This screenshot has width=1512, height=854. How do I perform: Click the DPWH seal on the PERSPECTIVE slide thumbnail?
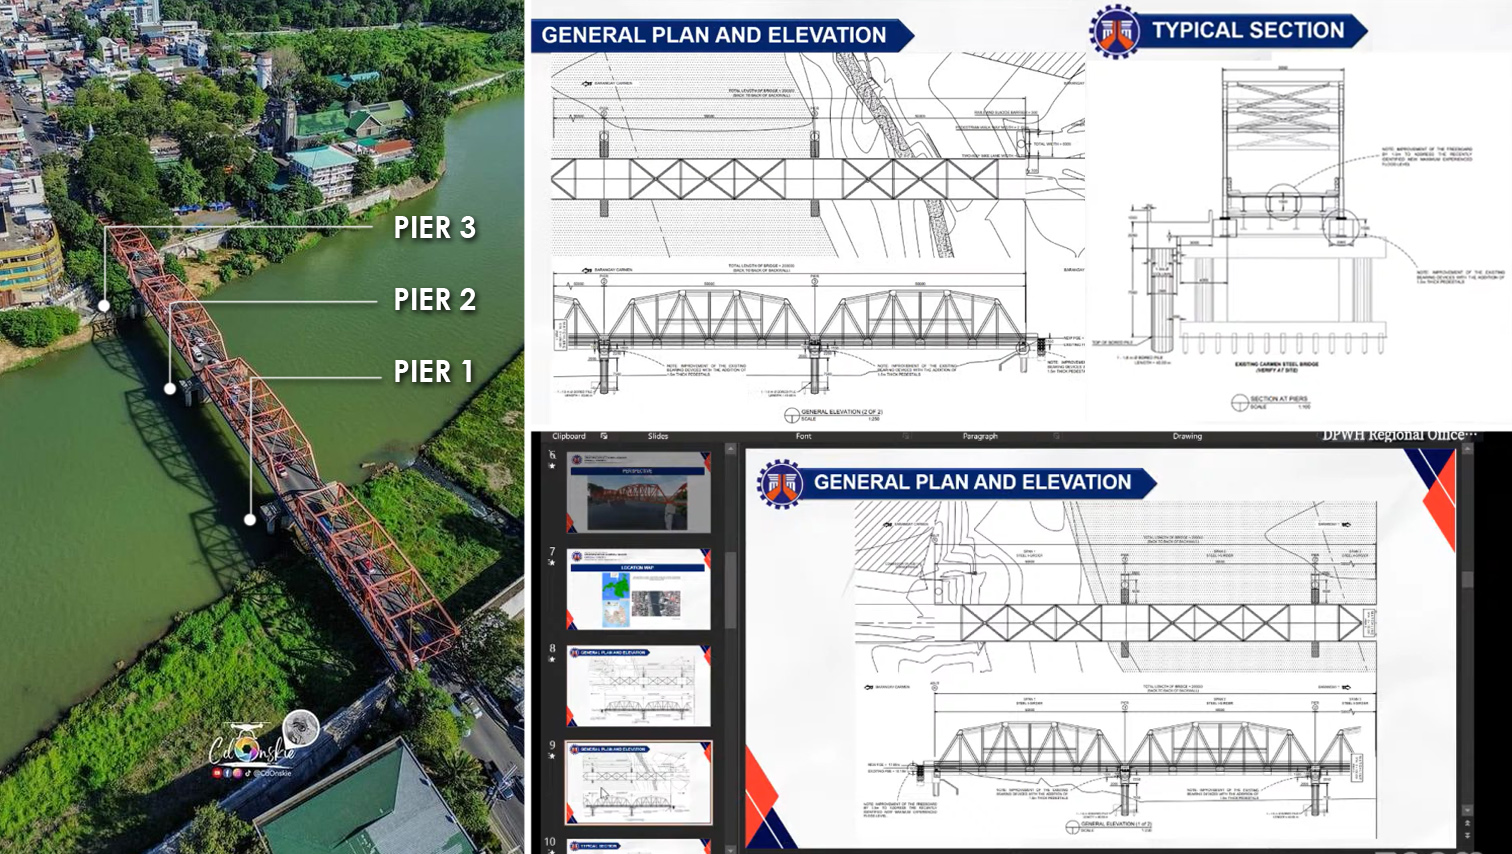[x=577, y=457]
